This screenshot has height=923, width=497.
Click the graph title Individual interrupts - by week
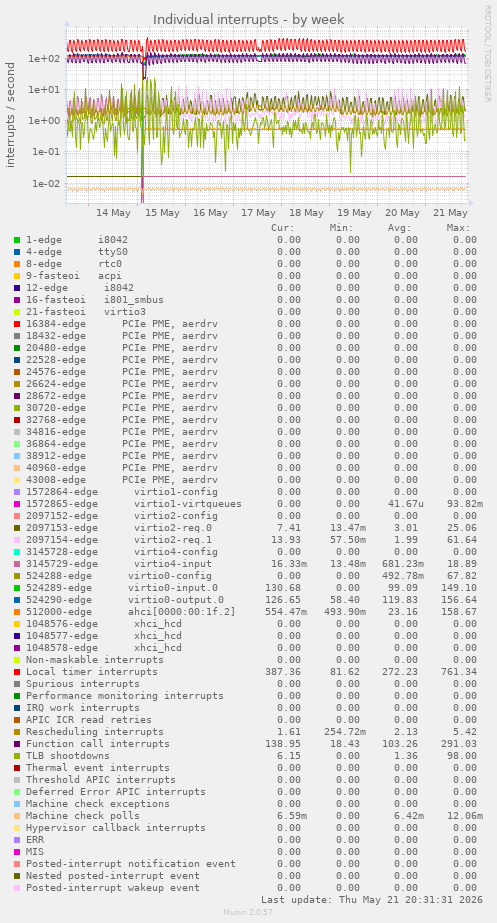[248, 19]
